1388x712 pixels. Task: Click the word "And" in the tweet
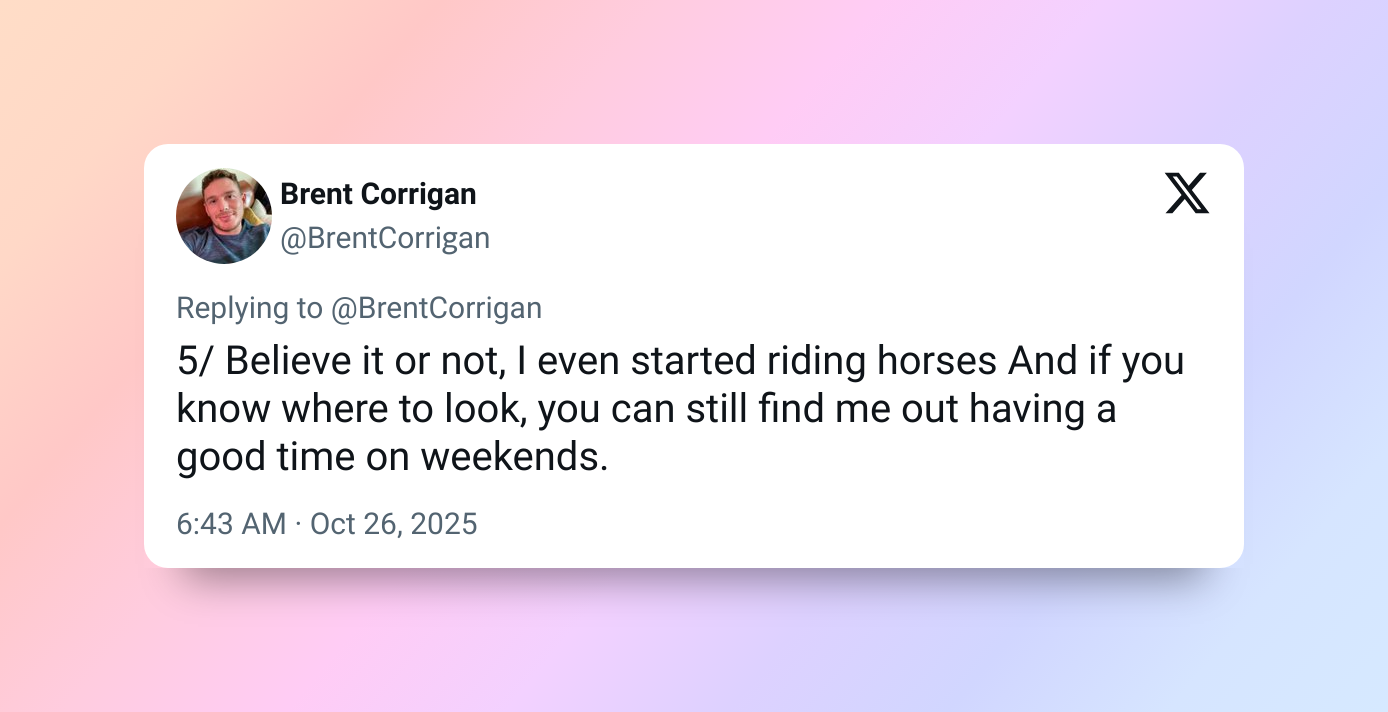point(1042,361)
